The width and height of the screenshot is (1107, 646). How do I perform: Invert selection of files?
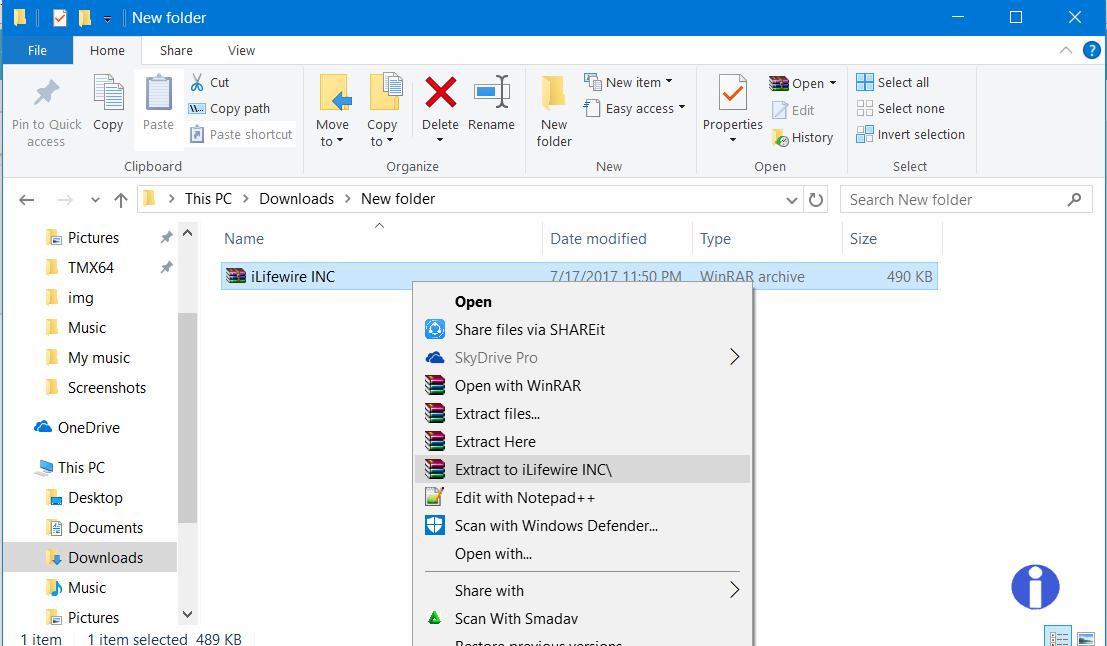tap(910, 134)
